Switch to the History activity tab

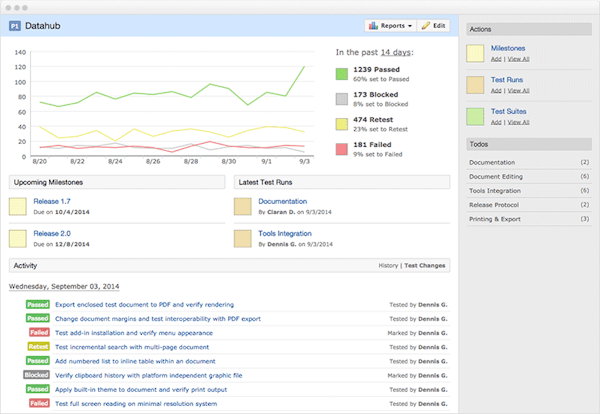[388, 266]
